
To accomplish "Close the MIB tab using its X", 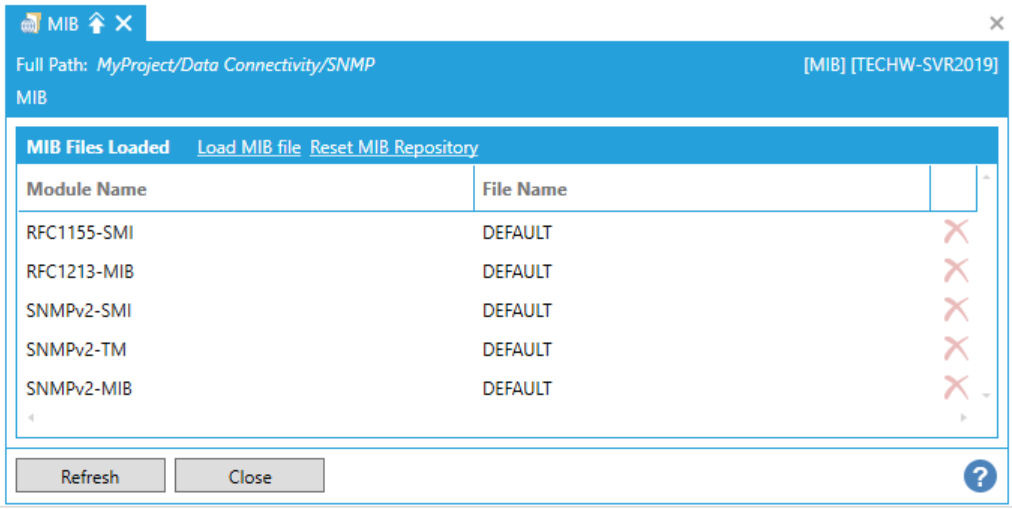I will [123, 24].
